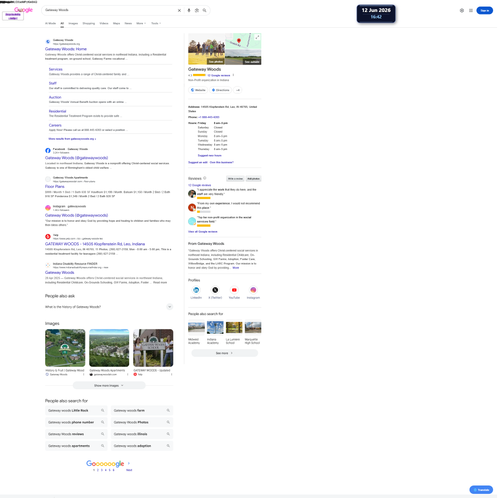Switch to the News tab
The width and height of the screenshot is (500, 498).
(128, 23)
